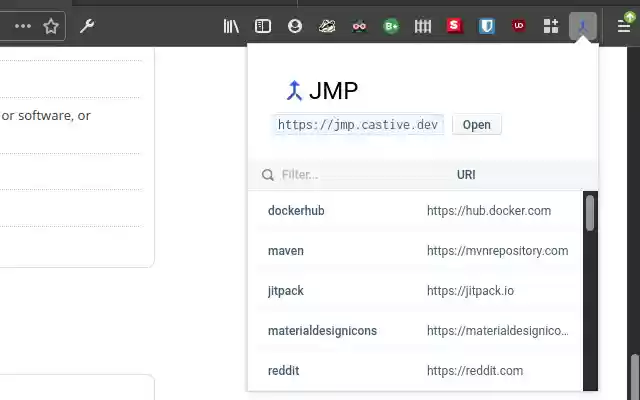640x400 pixels.
Task: Open the green B+ extension icon
Action: [x=391, y=27]
